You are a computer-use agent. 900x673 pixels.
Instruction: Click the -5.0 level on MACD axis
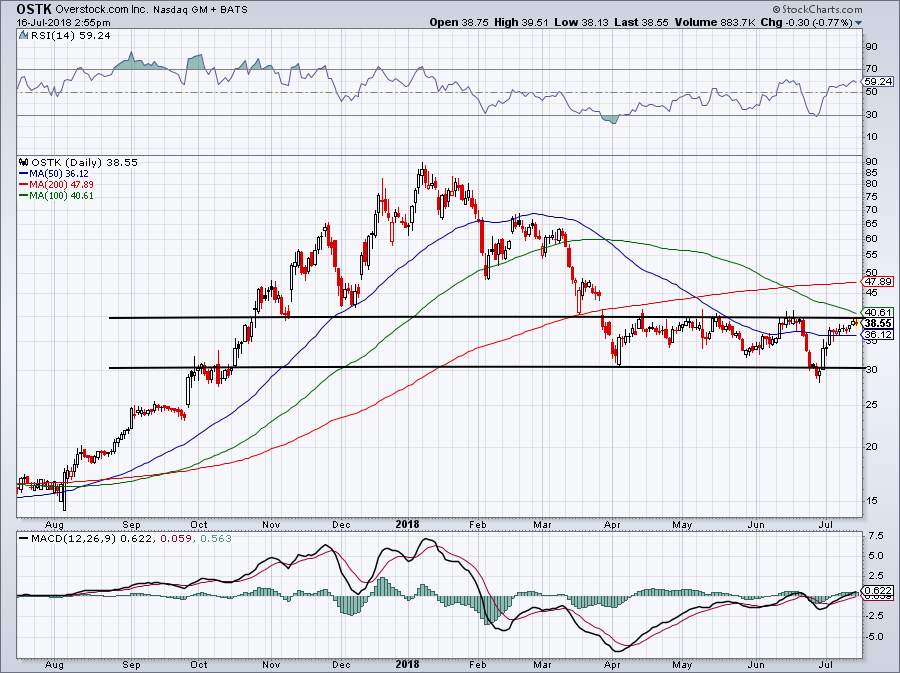(875, 636)
